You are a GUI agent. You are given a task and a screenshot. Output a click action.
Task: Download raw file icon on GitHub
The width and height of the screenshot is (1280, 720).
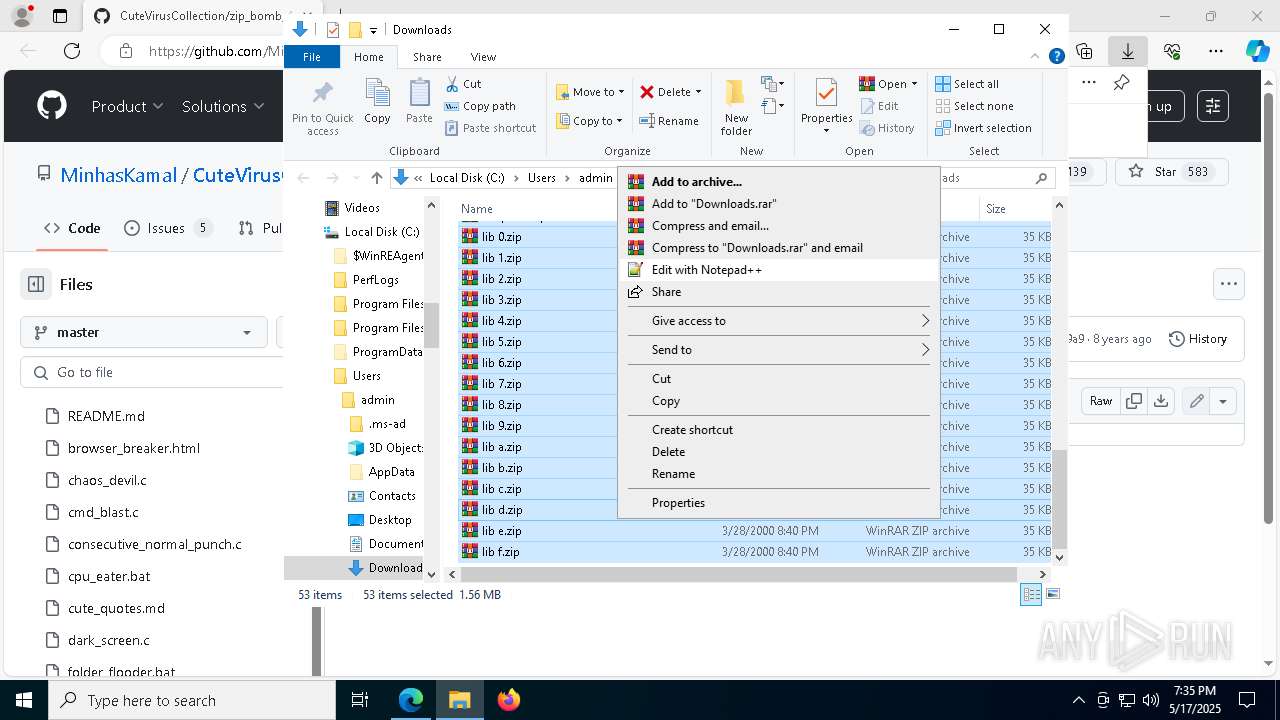coord(1160,401)
